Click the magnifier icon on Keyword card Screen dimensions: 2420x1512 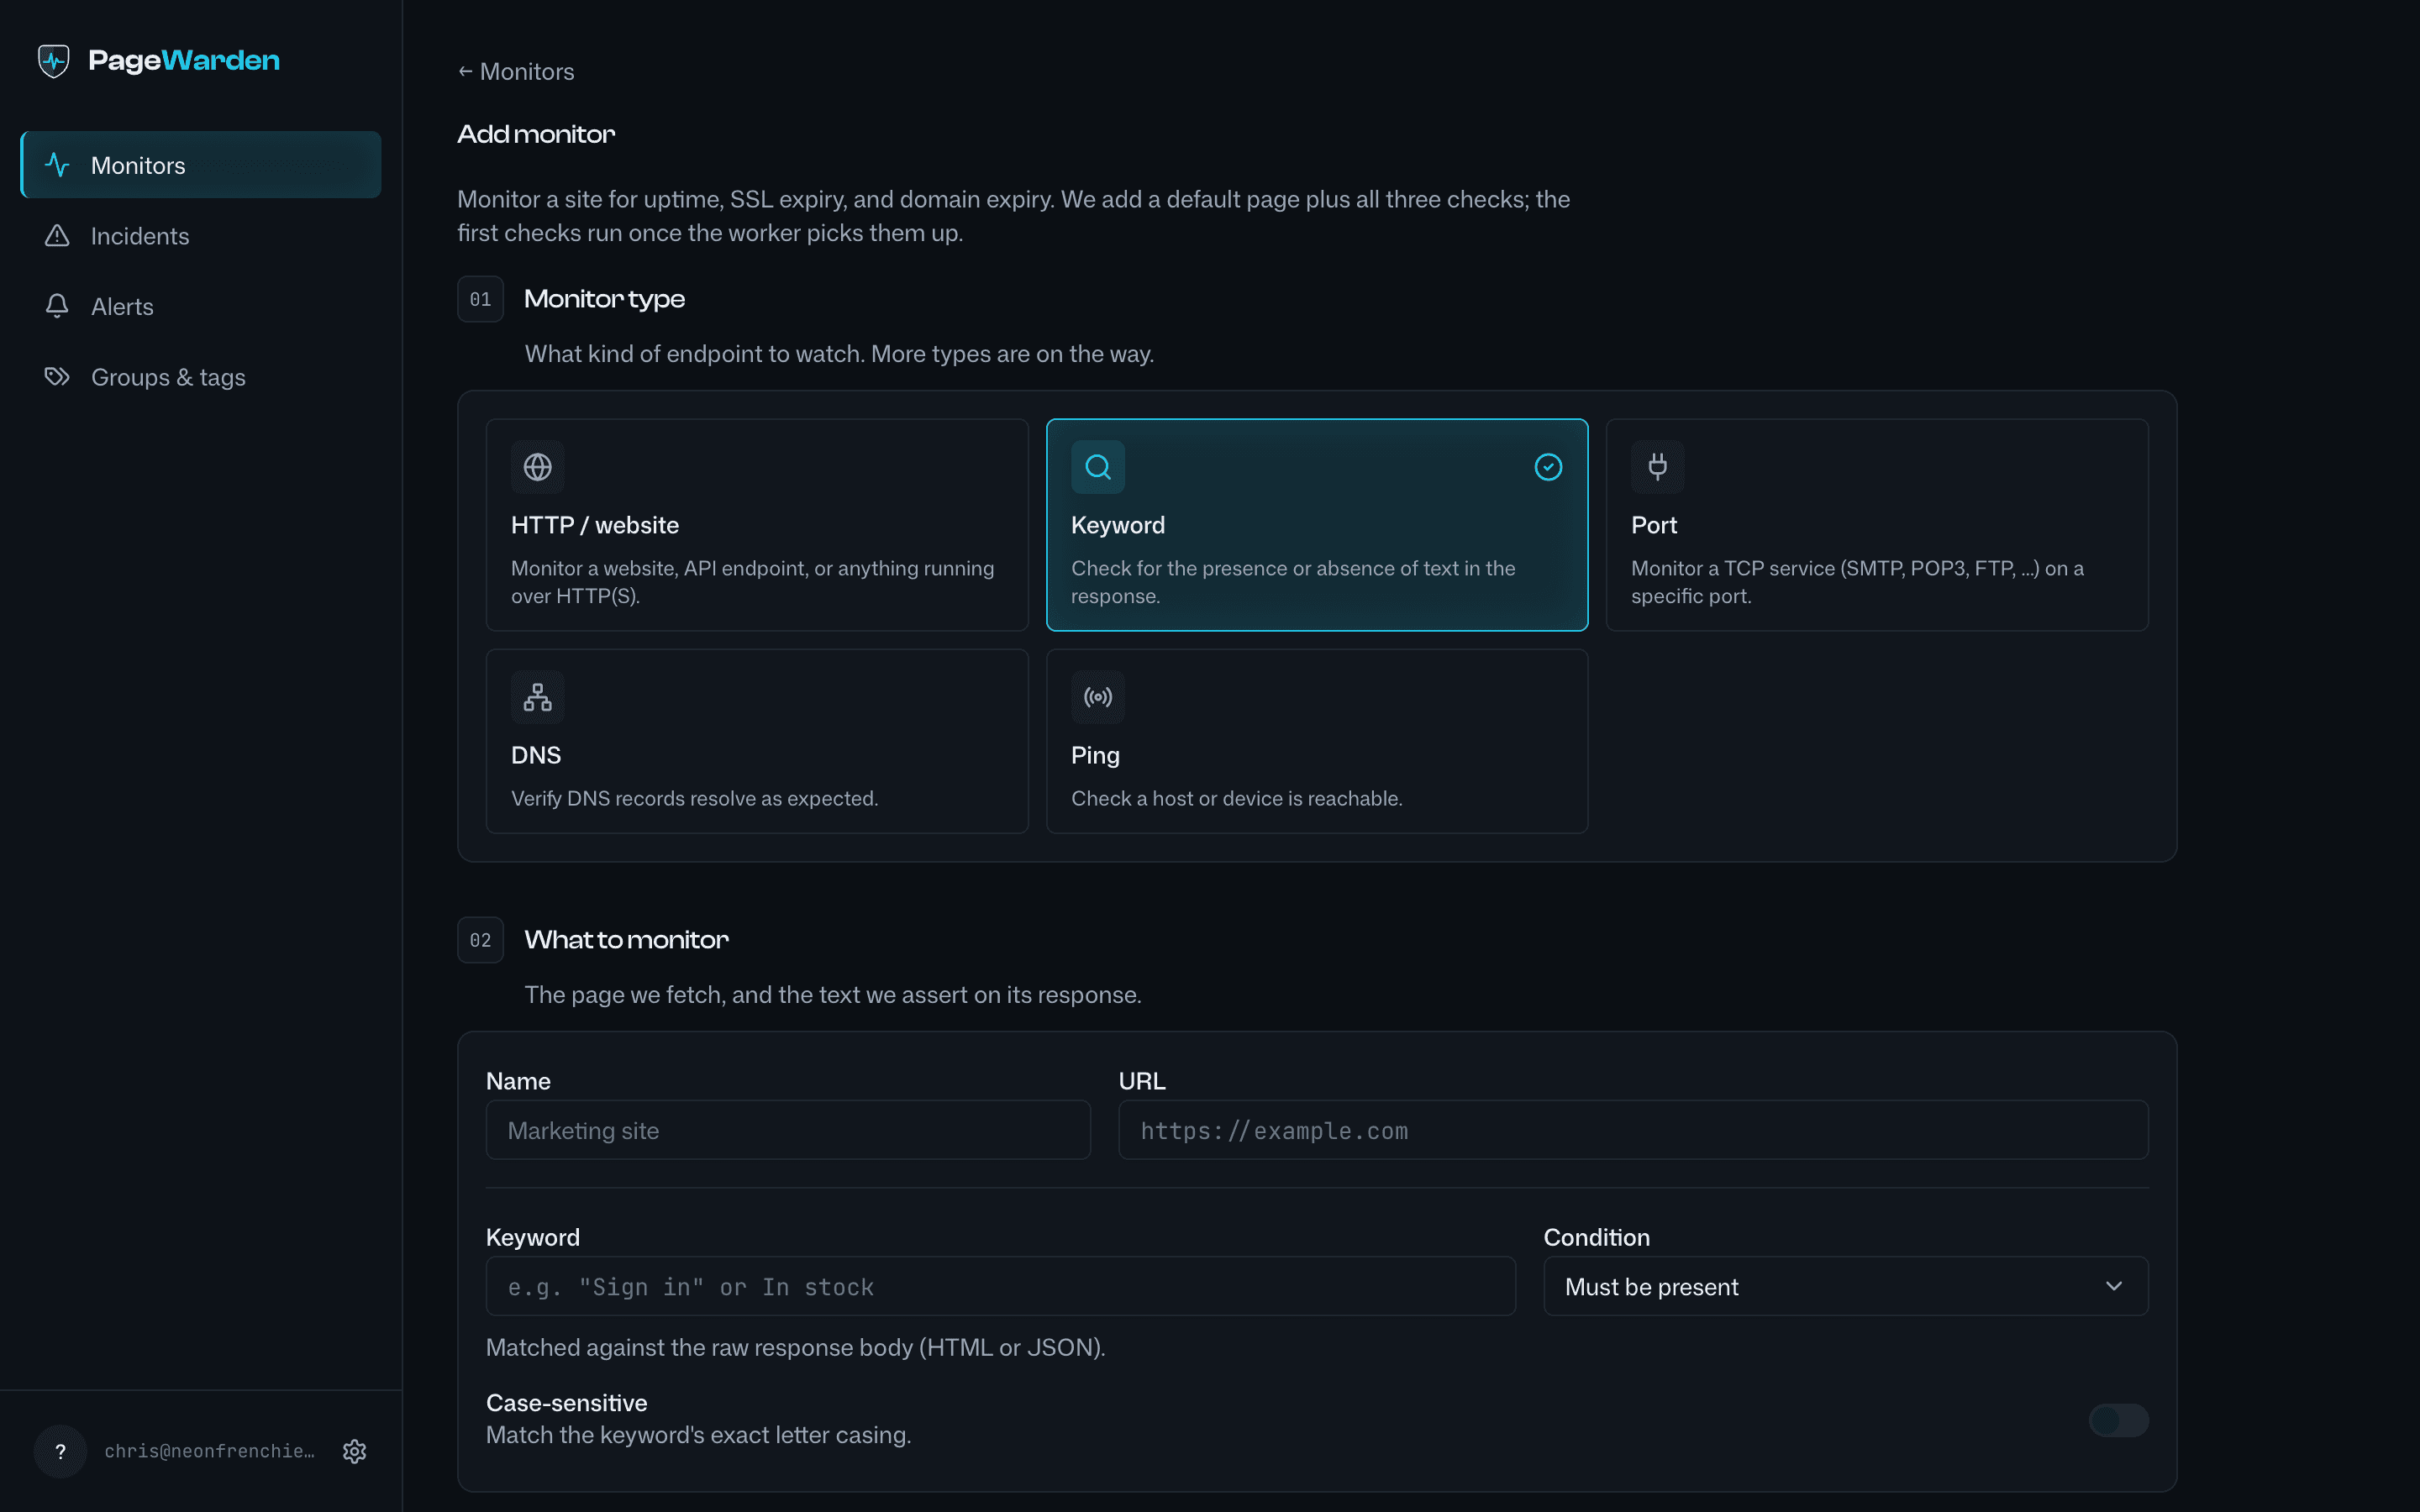tap(1098, 467)
